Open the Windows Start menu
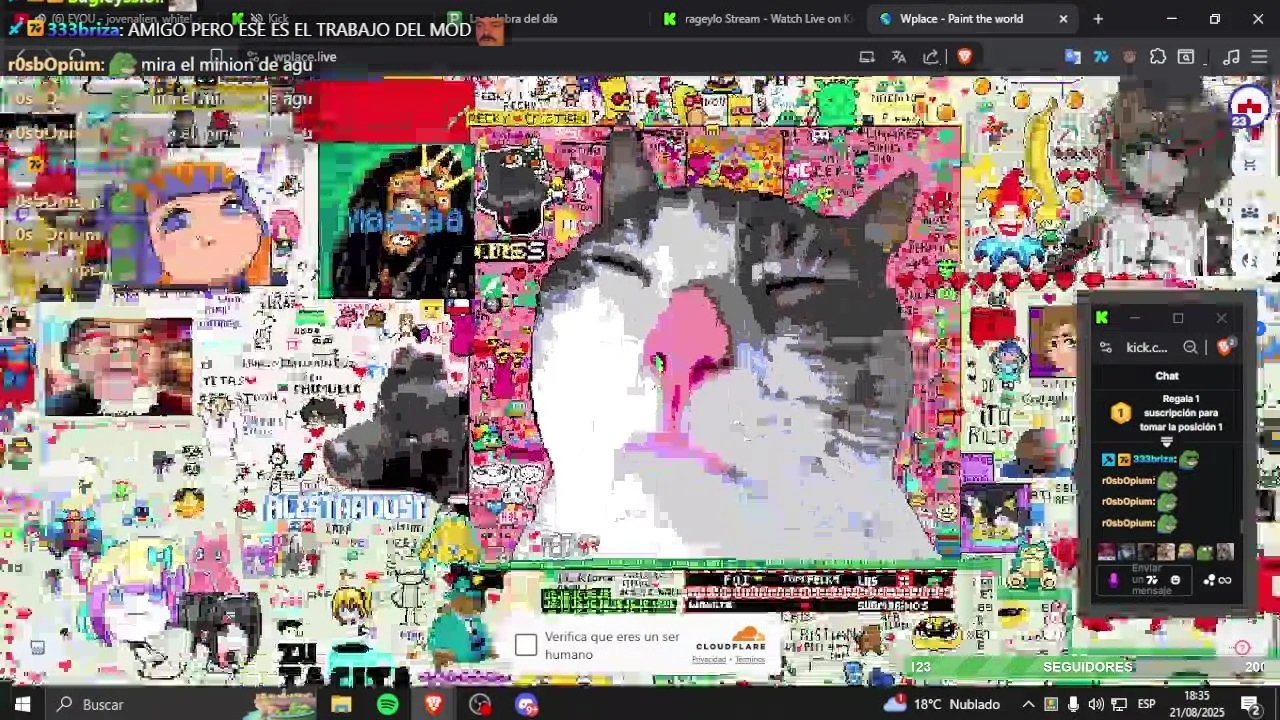The image size is (1280, 720). [x=22, y=704]
